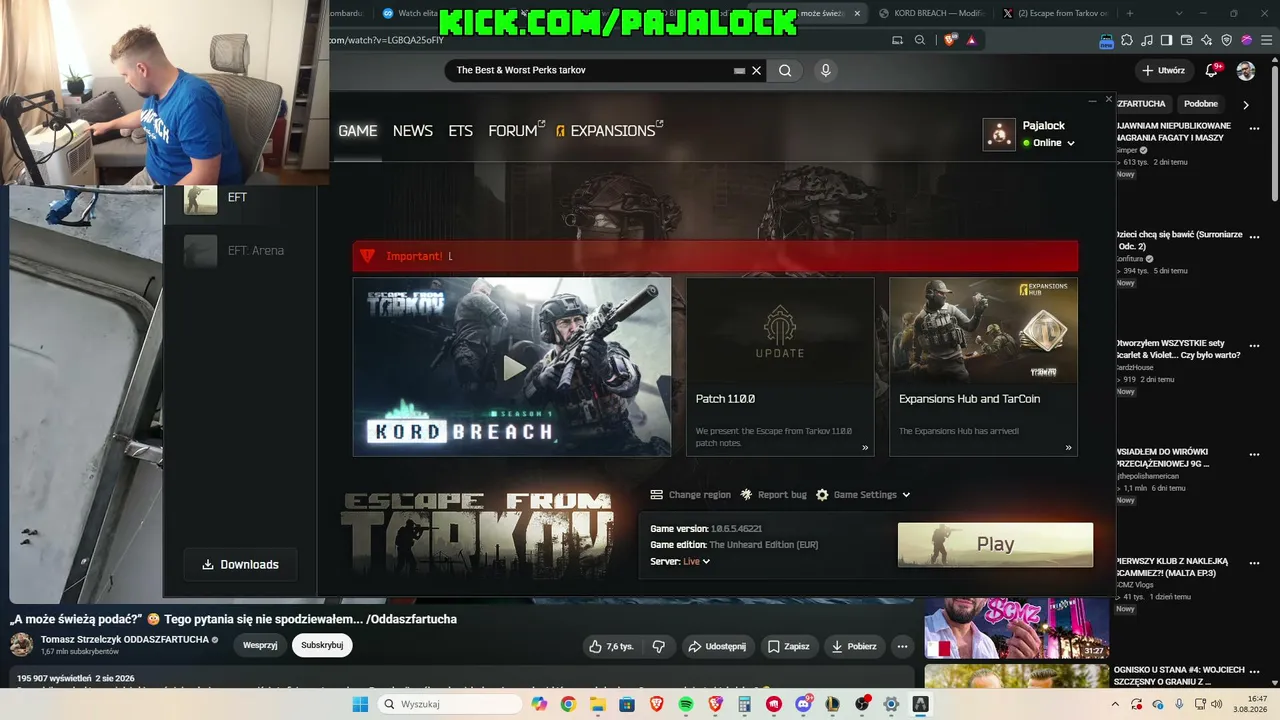Open the Tomasz Strzelczyk ODDASZFARTUCHA channel name
Image resolution: width=1280 pixels, height=720 pixels.
(125, 639)
